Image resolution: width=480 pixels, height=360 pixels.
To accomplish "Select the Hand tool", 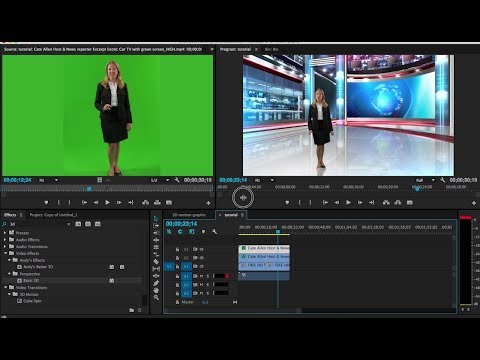I will [x=156, y=290].
